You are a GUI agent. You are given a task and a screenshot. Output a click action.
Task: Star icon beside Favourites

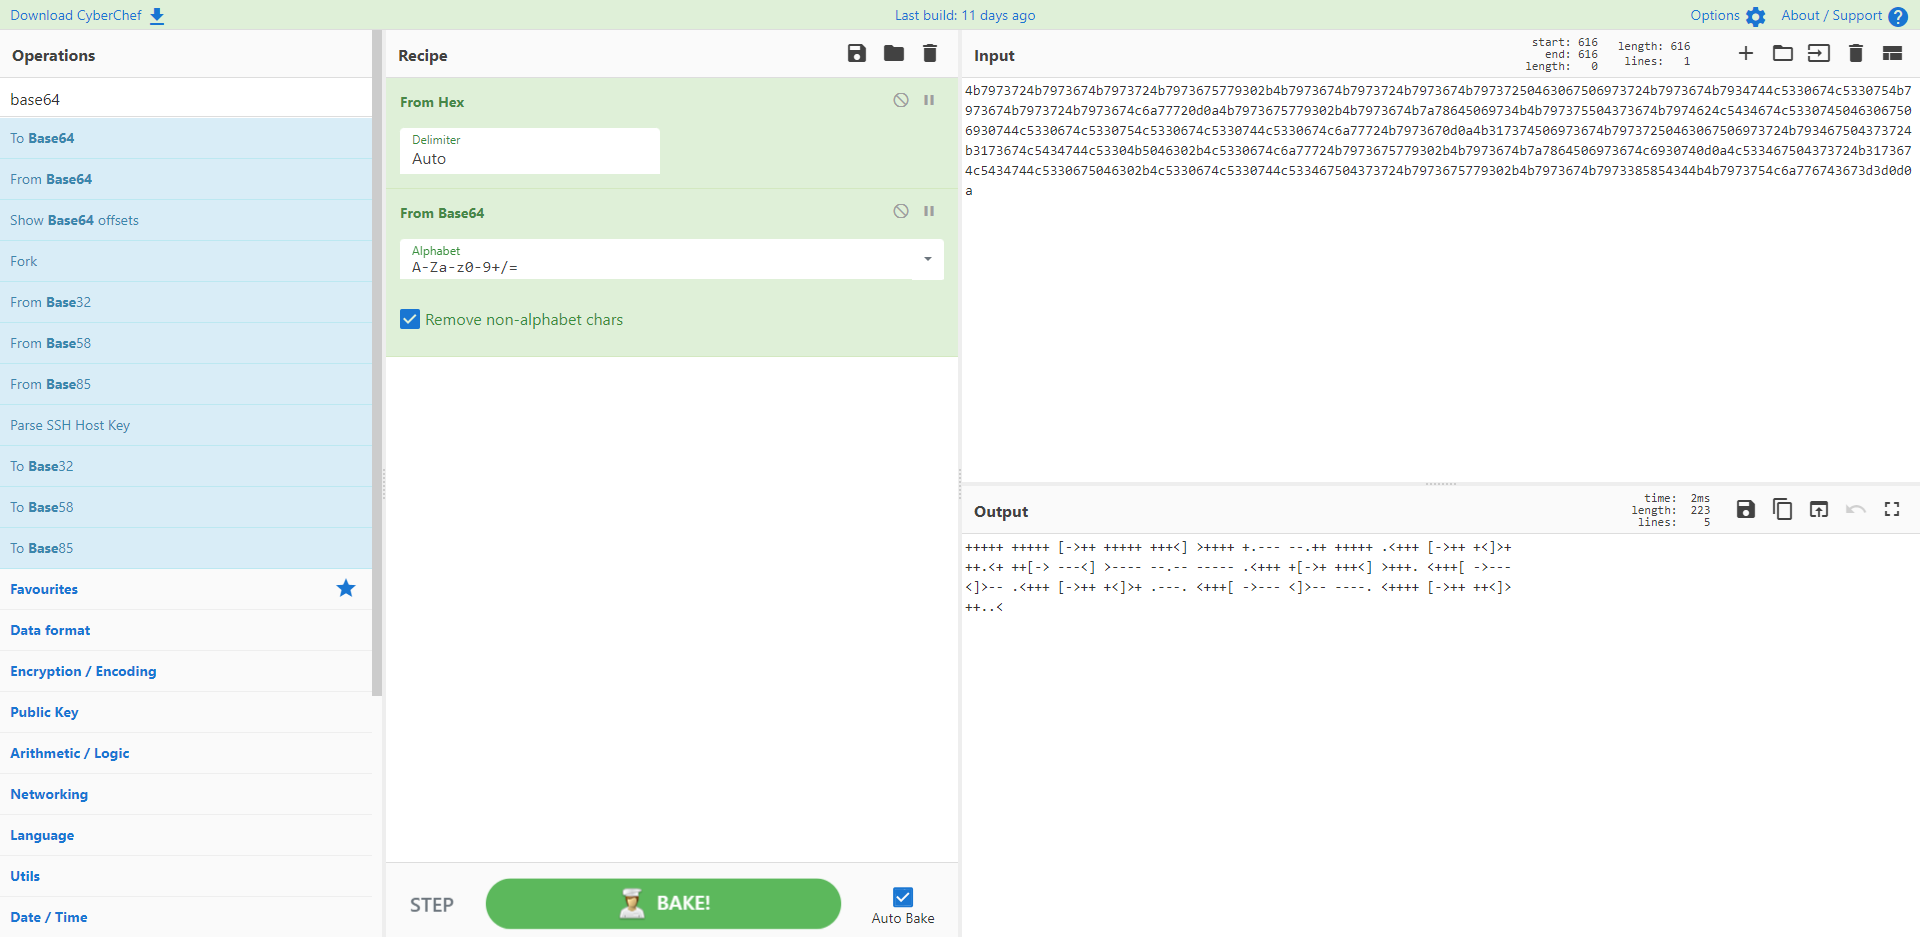pyautogui.click(x=346, y=588)
